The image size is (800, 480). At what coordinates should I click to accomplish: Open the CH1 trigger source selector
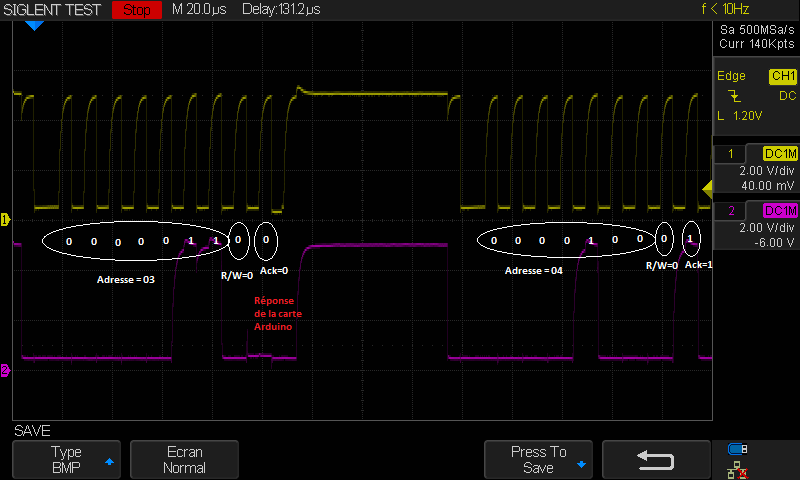click(x=782, y=76)
